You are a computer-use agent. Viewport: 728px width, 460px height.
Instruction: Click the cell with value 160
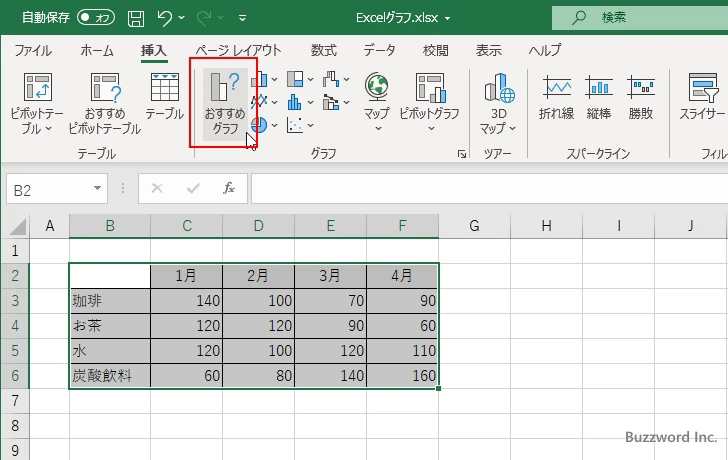coord(402,376)
